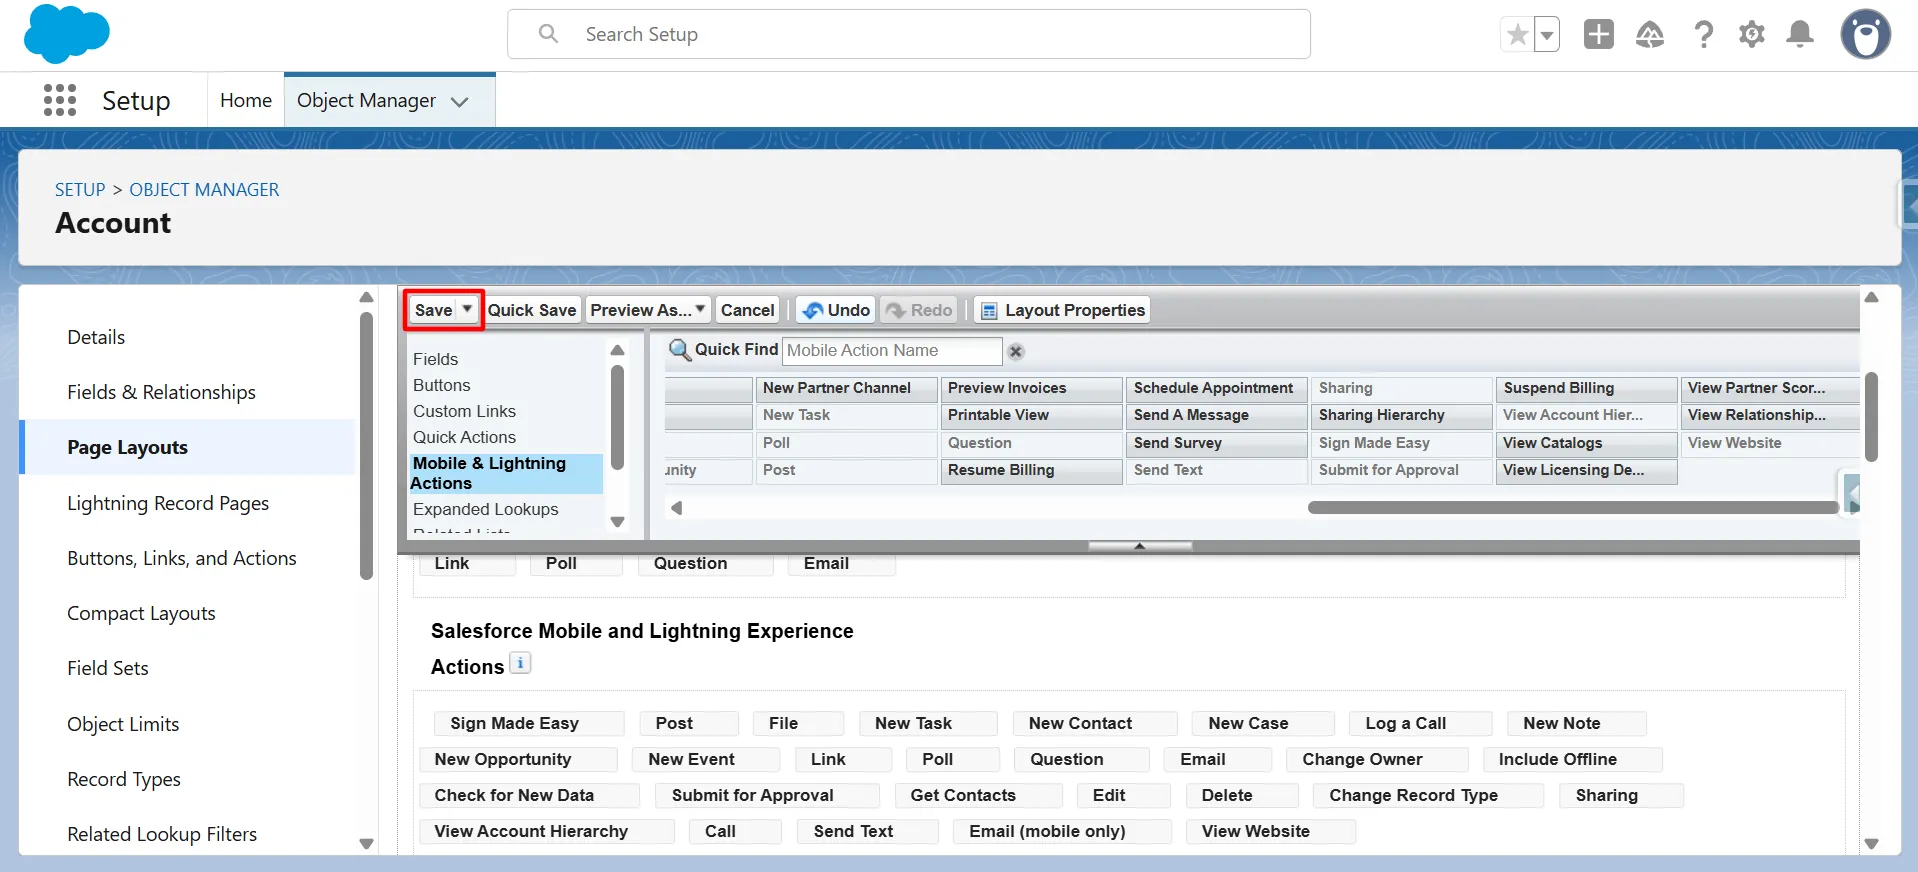Viewport: 1918px width, 872px height.
Task: Open Fields & Relationships in the sidebar
Action: pyautogui.click(x=161, y=392)
